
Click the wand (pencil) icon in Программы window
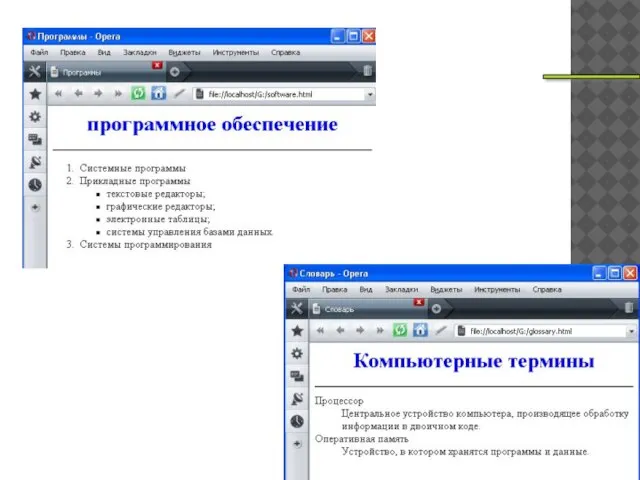[x=180, y=94]
